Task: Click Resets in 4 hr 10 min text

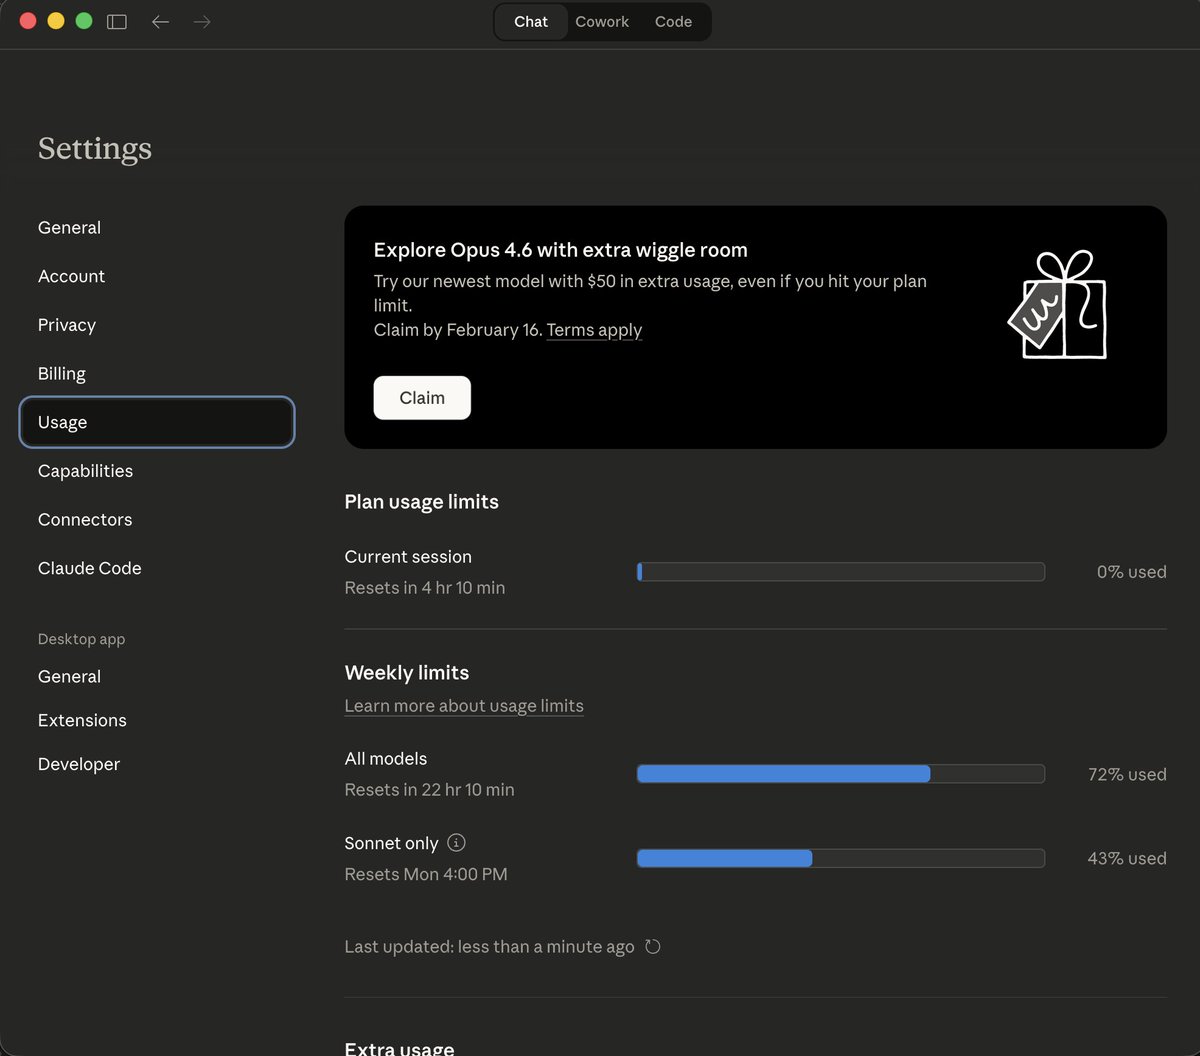Action: pyautogui.click(x=425, y=588)
